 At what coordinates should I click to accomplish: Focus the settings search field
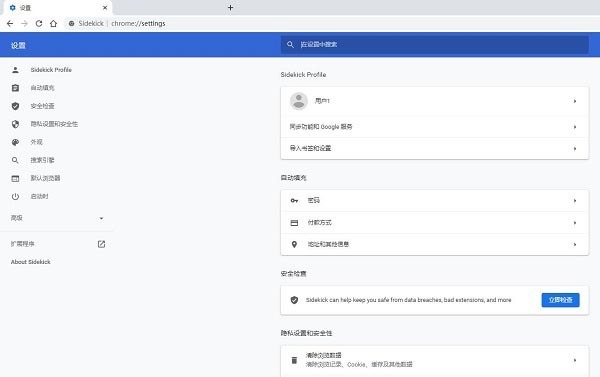(x=435, y=45)
